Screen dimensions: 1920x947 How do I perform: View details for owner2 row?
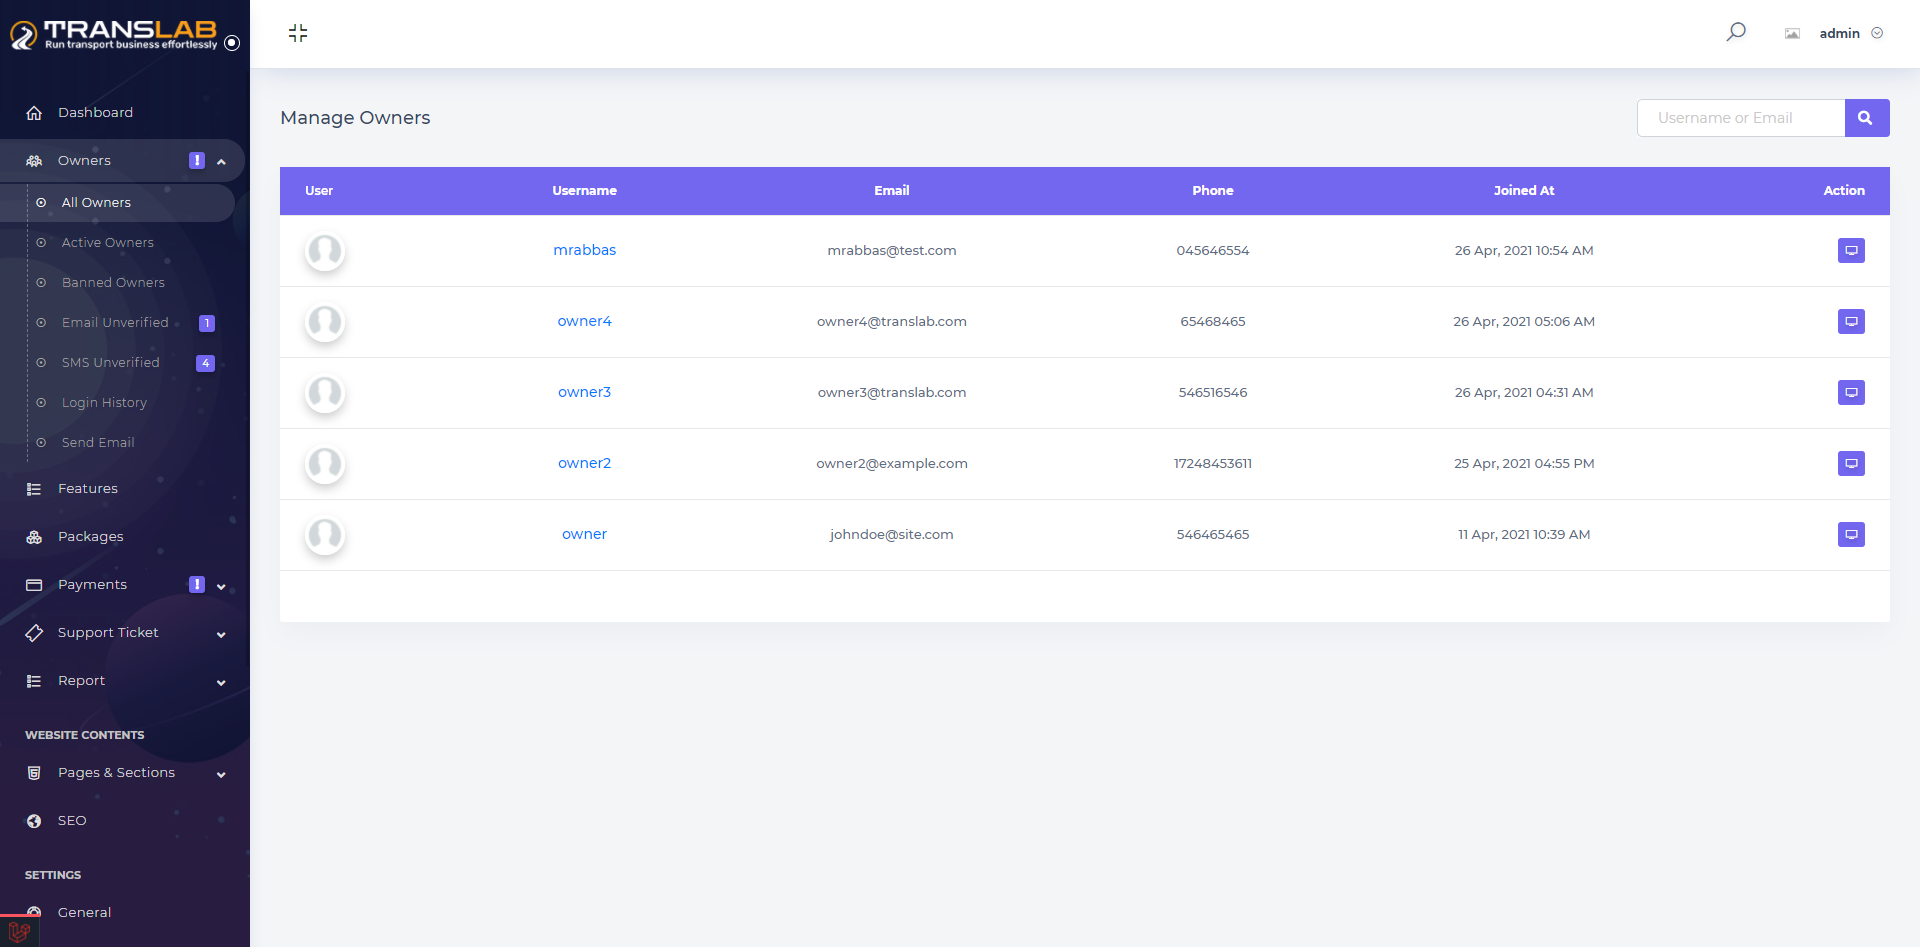[1851, 463]
